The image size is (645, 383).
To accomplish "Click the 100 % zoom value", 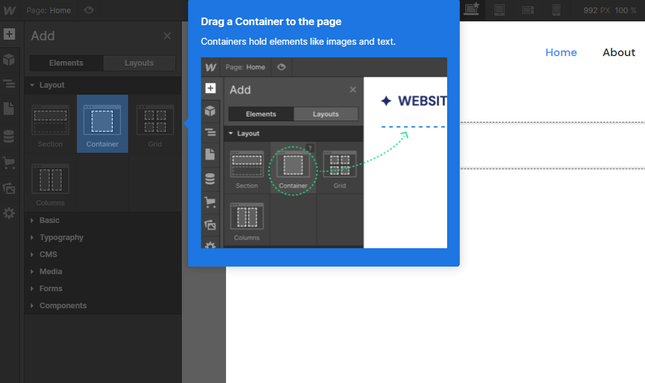I will [x=626, y=10].
